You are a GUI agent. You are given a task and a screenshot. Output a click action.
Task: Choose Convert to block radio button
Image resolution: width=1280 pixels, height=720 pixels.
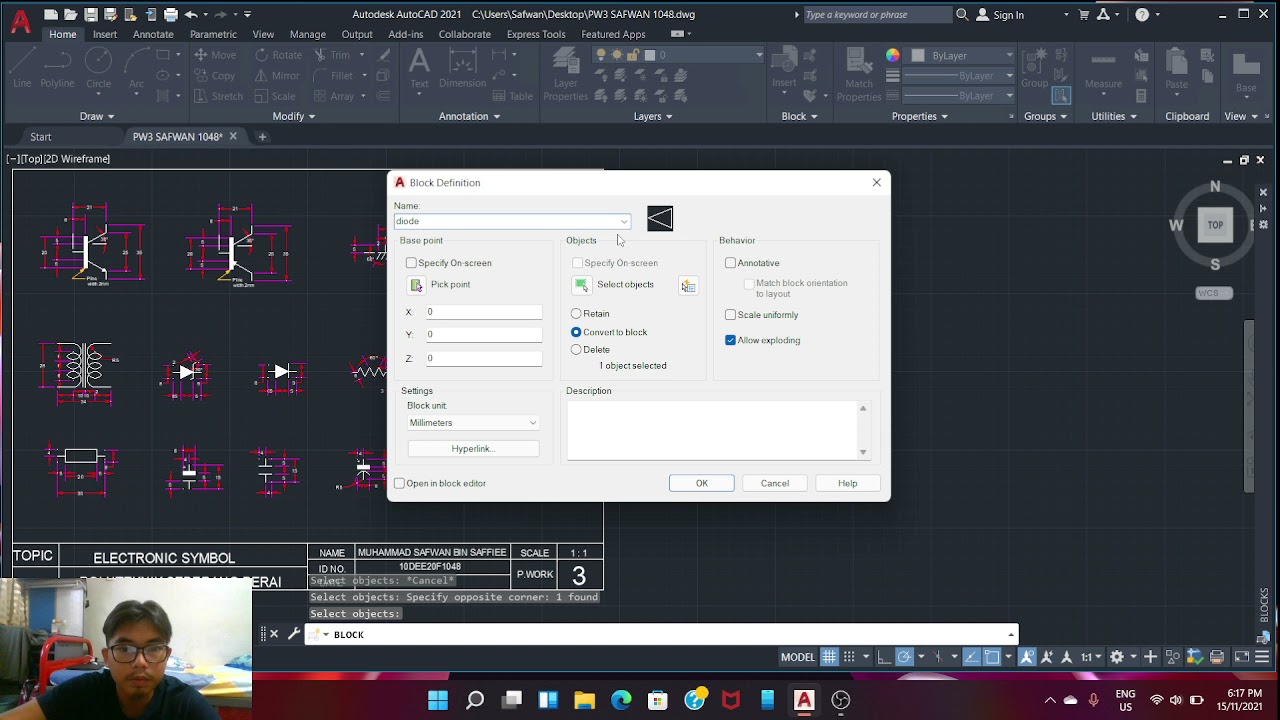[576, 332]
